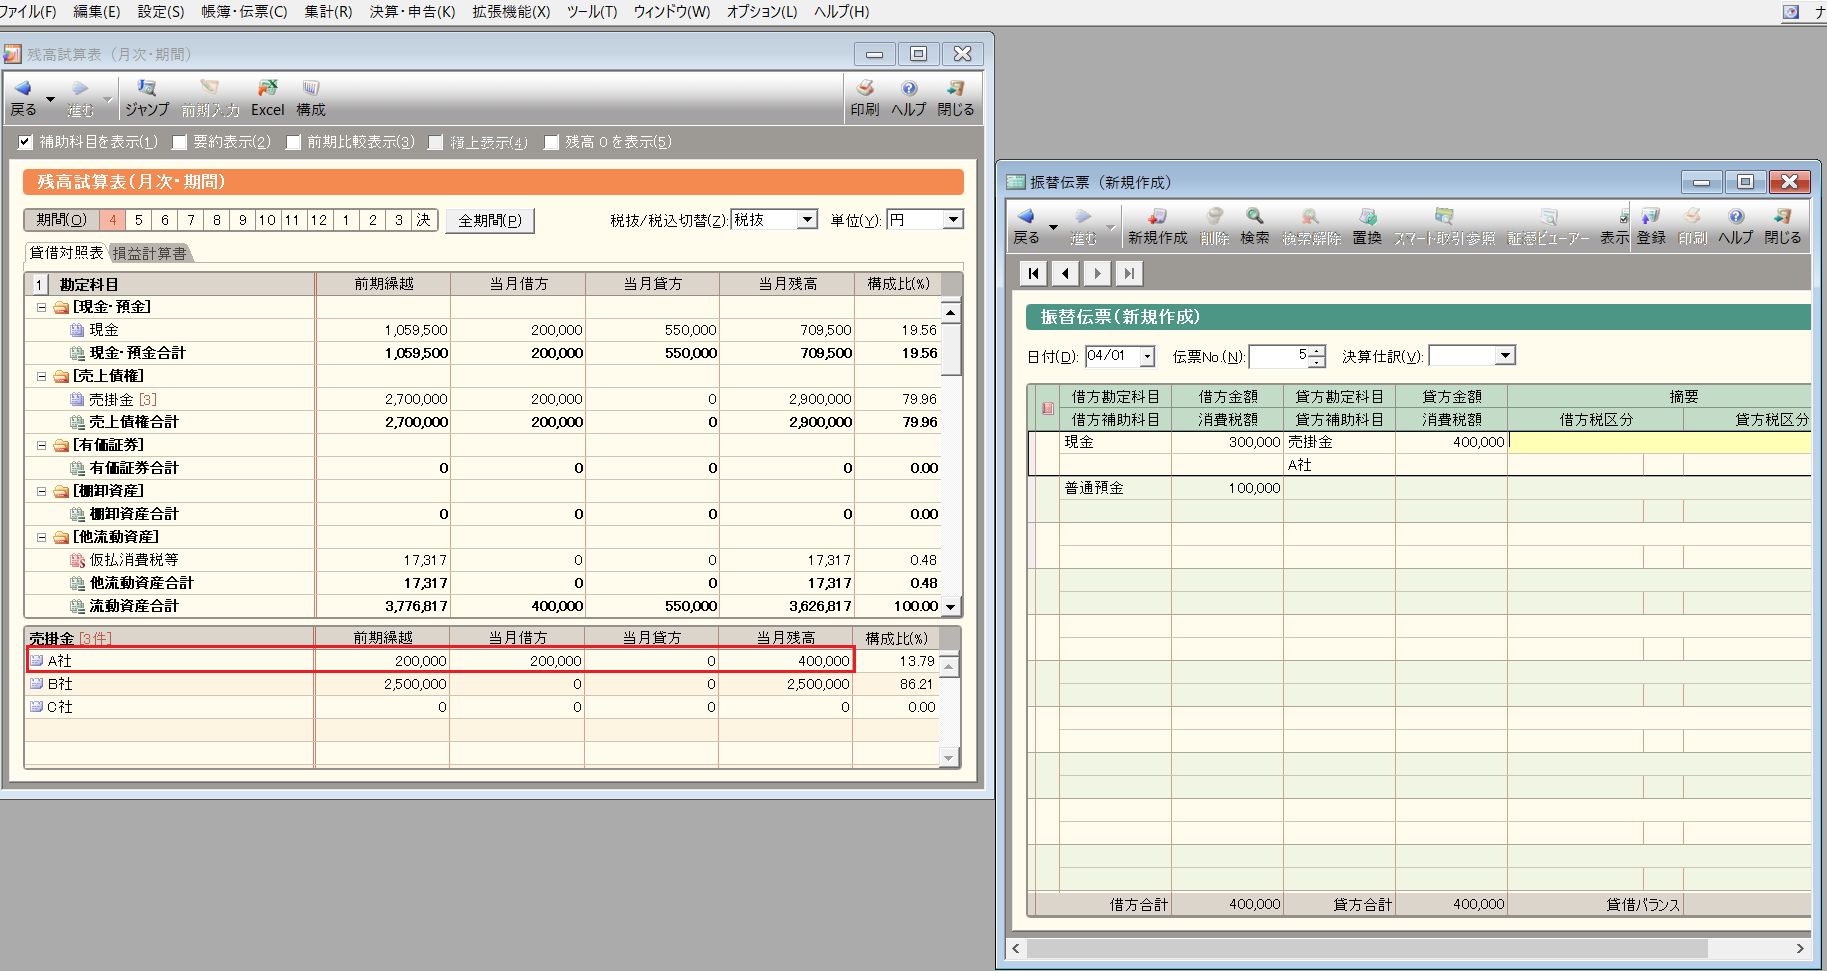Click 表示 icon in transfer slip toolbar
The height and width of the screenshot is (971, 1827).
(x=1614, y=226)
